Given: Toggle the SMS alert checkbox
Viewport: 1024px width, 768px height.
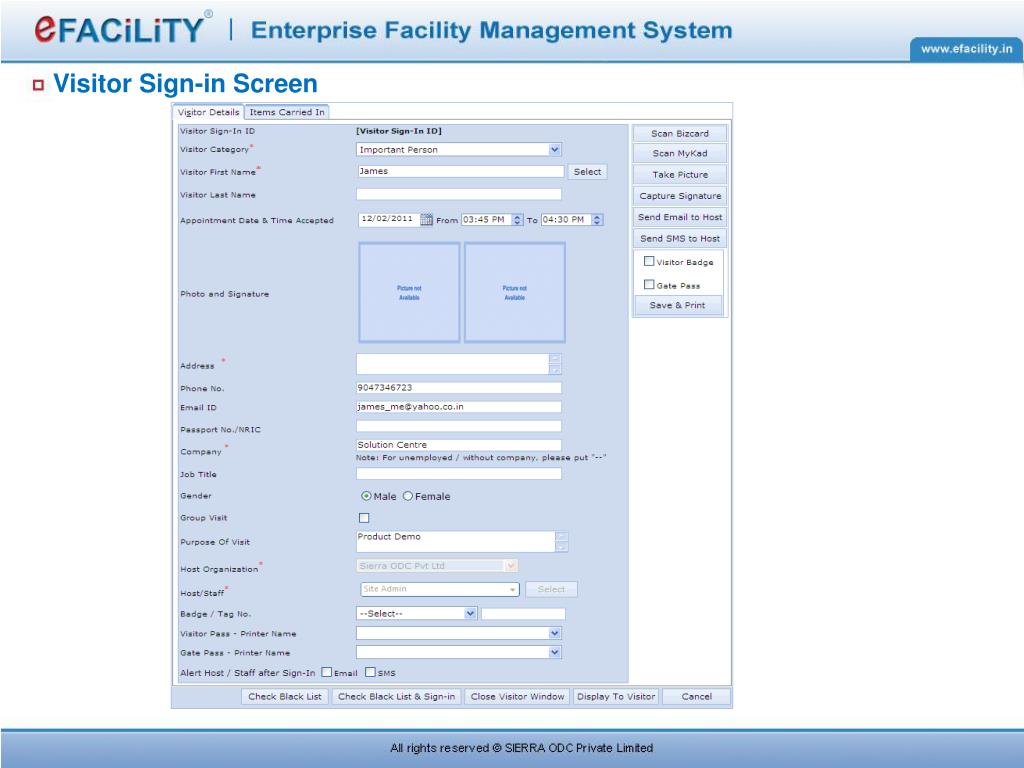Looking at the screenshot, I should click(370, 672).
